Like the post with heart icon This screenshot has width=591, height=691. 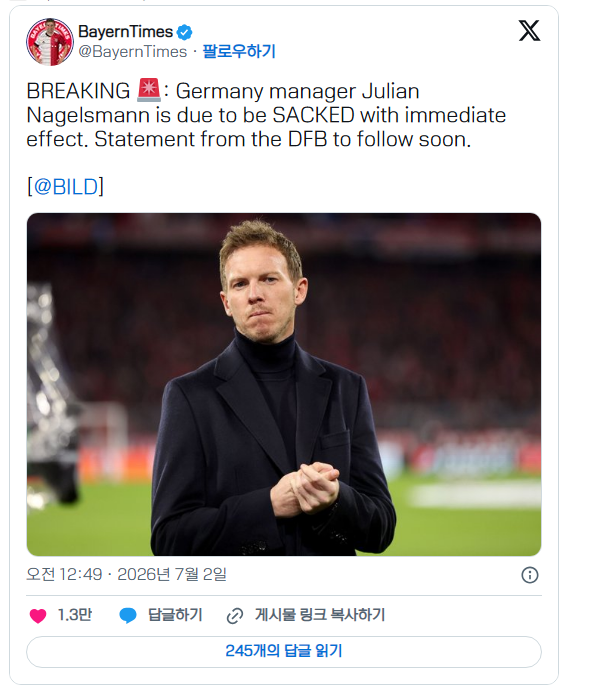38,616
